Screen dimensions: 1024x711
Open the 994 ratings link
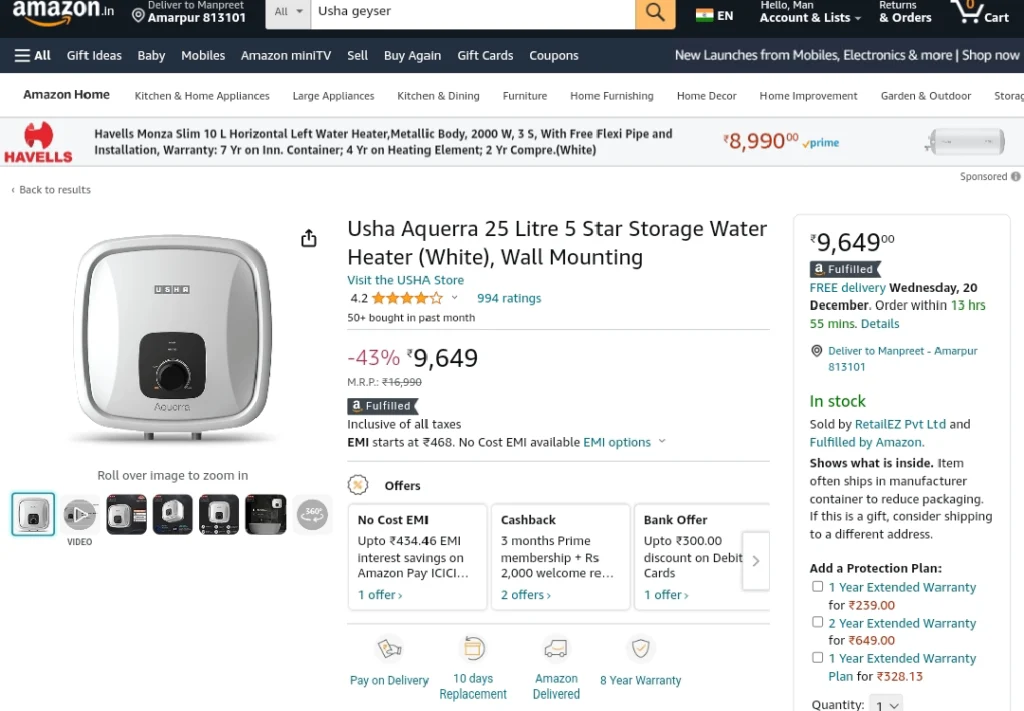click(x=509, y=298)
